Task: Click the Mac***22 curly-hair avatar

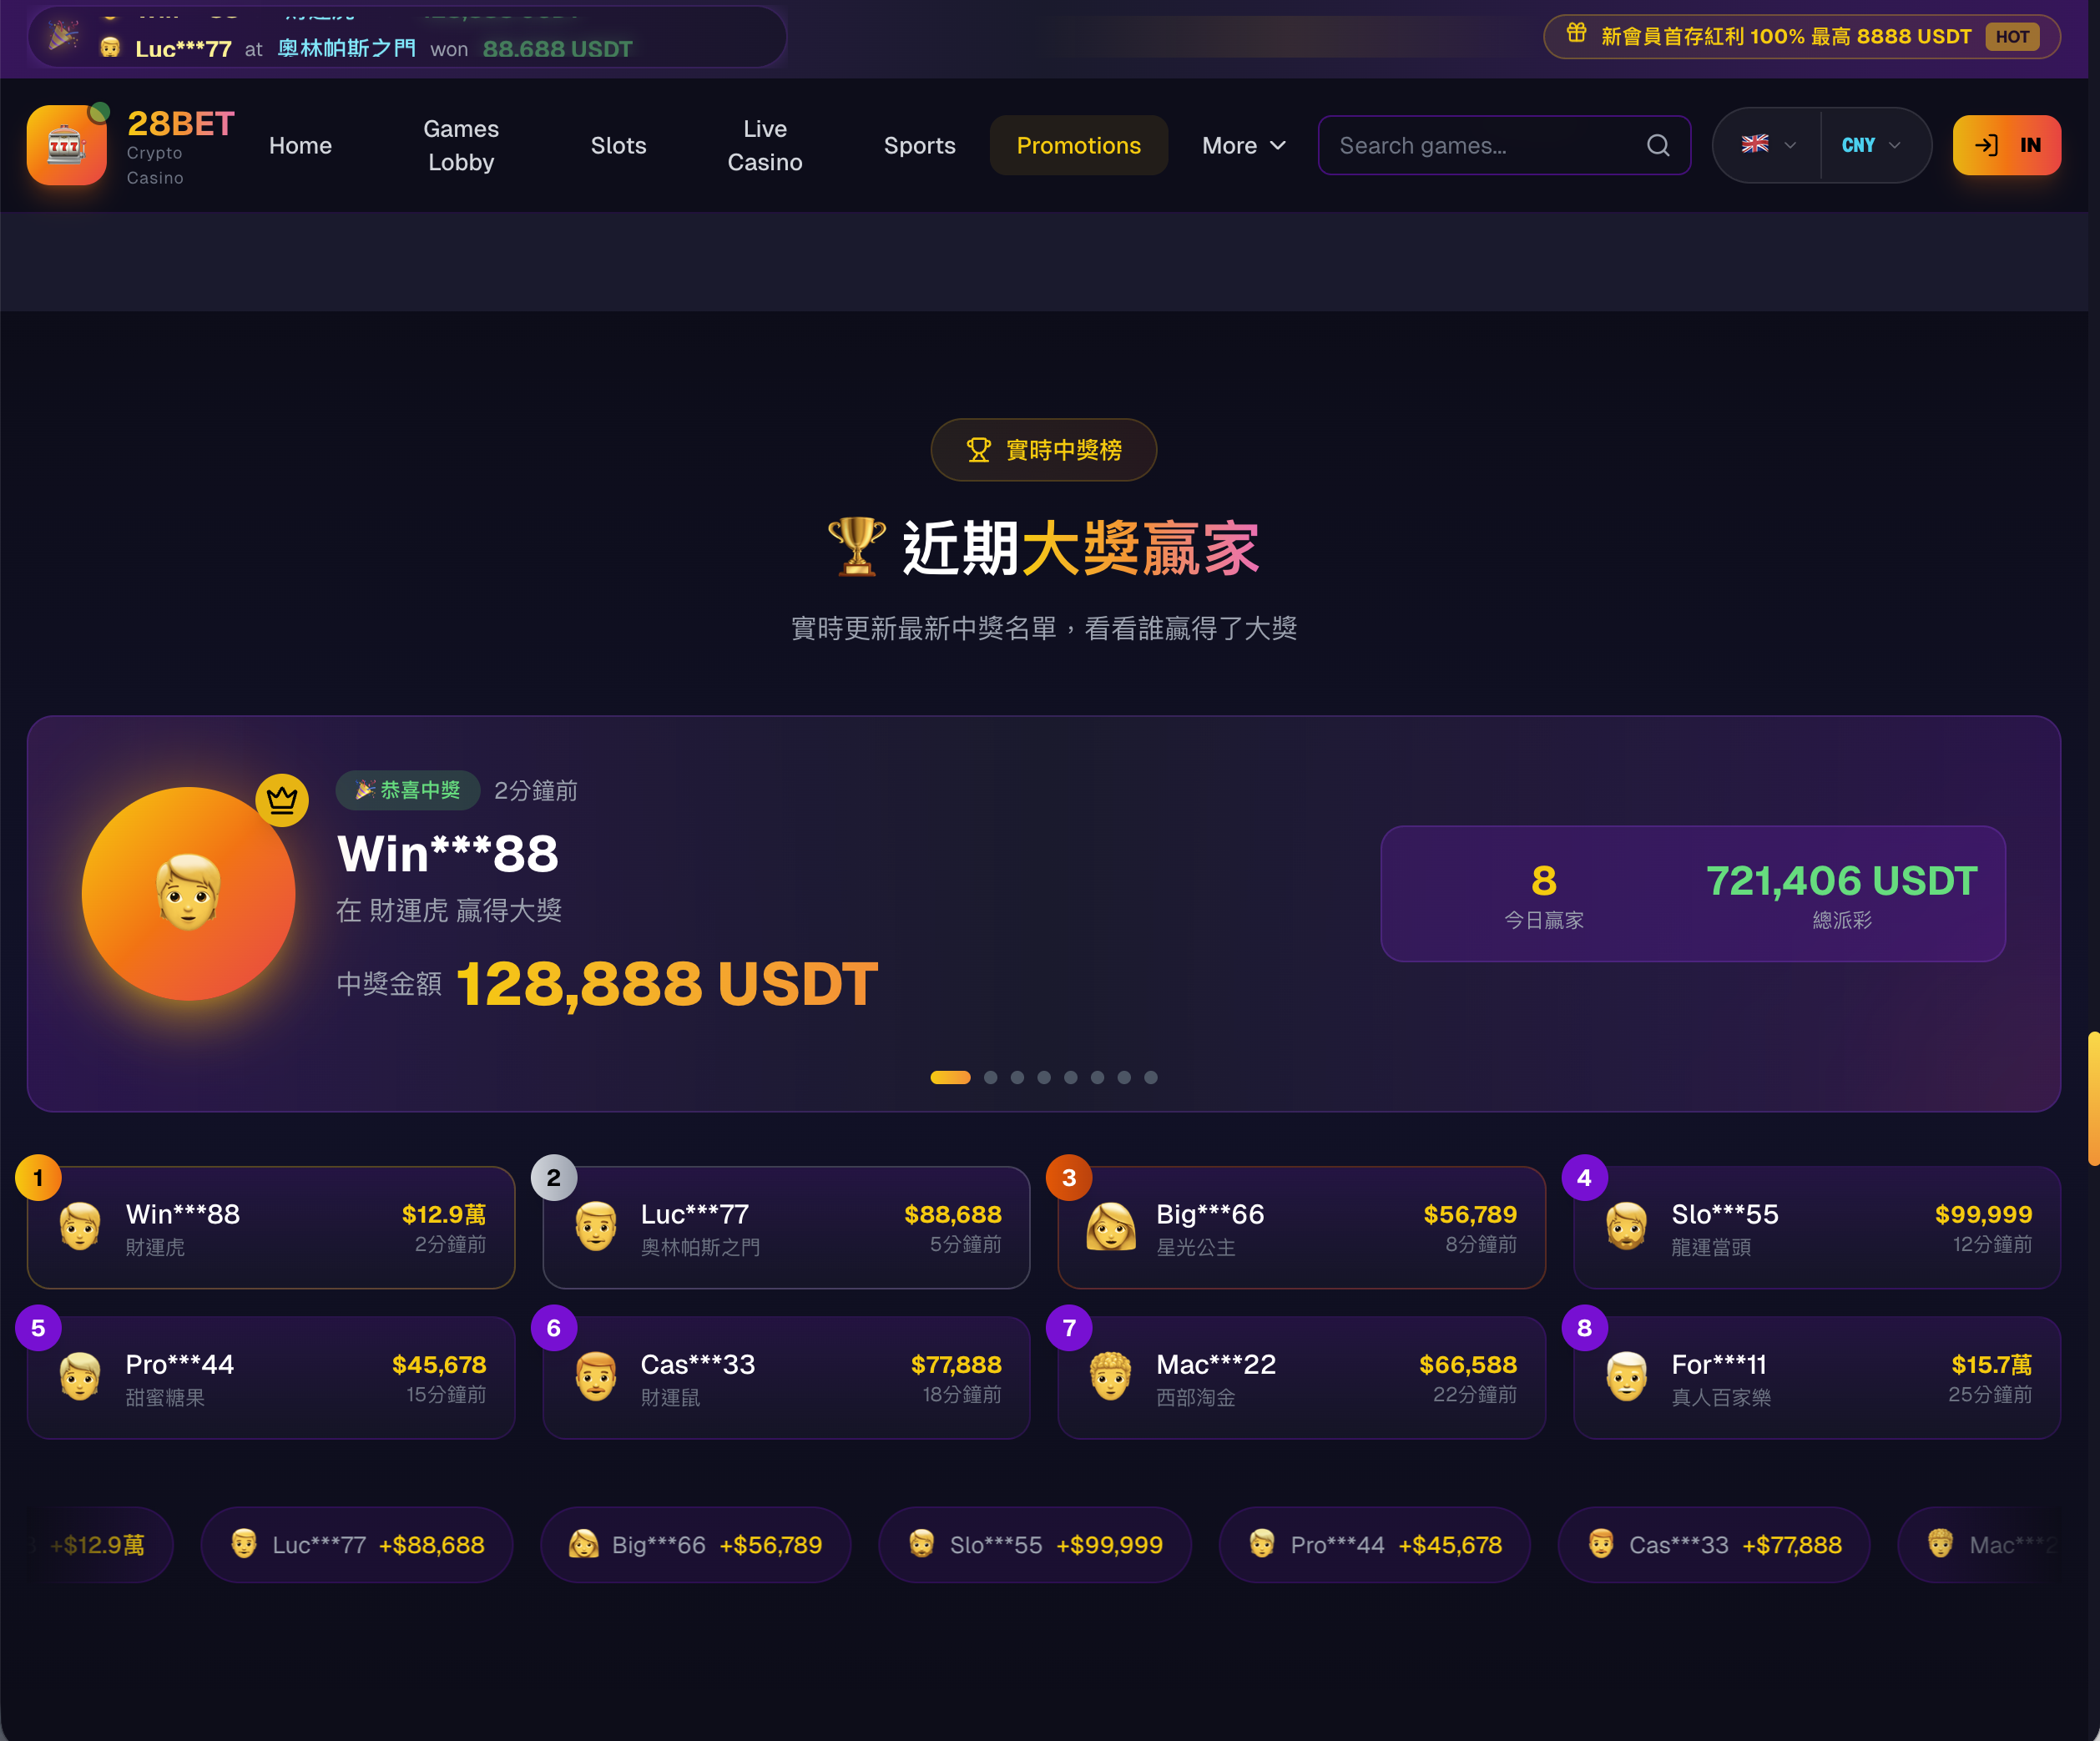Action: tap(1111, 1377)
